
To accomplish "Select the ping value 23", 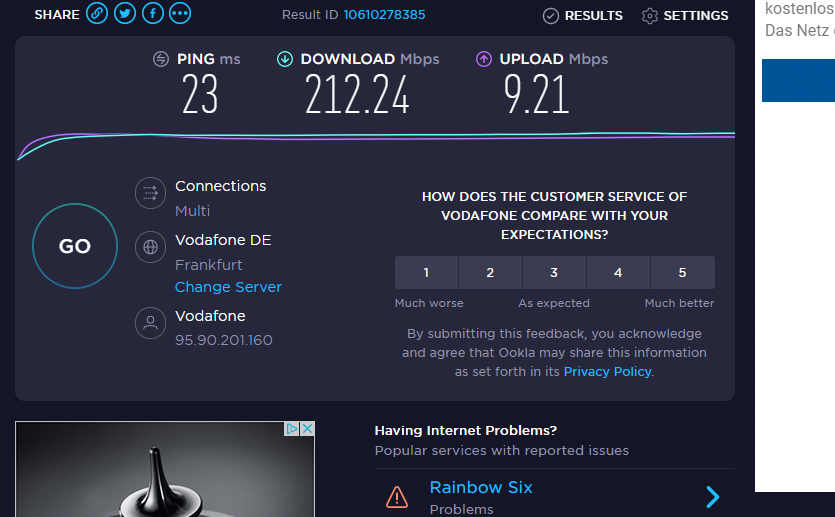I will coord(200,94).
